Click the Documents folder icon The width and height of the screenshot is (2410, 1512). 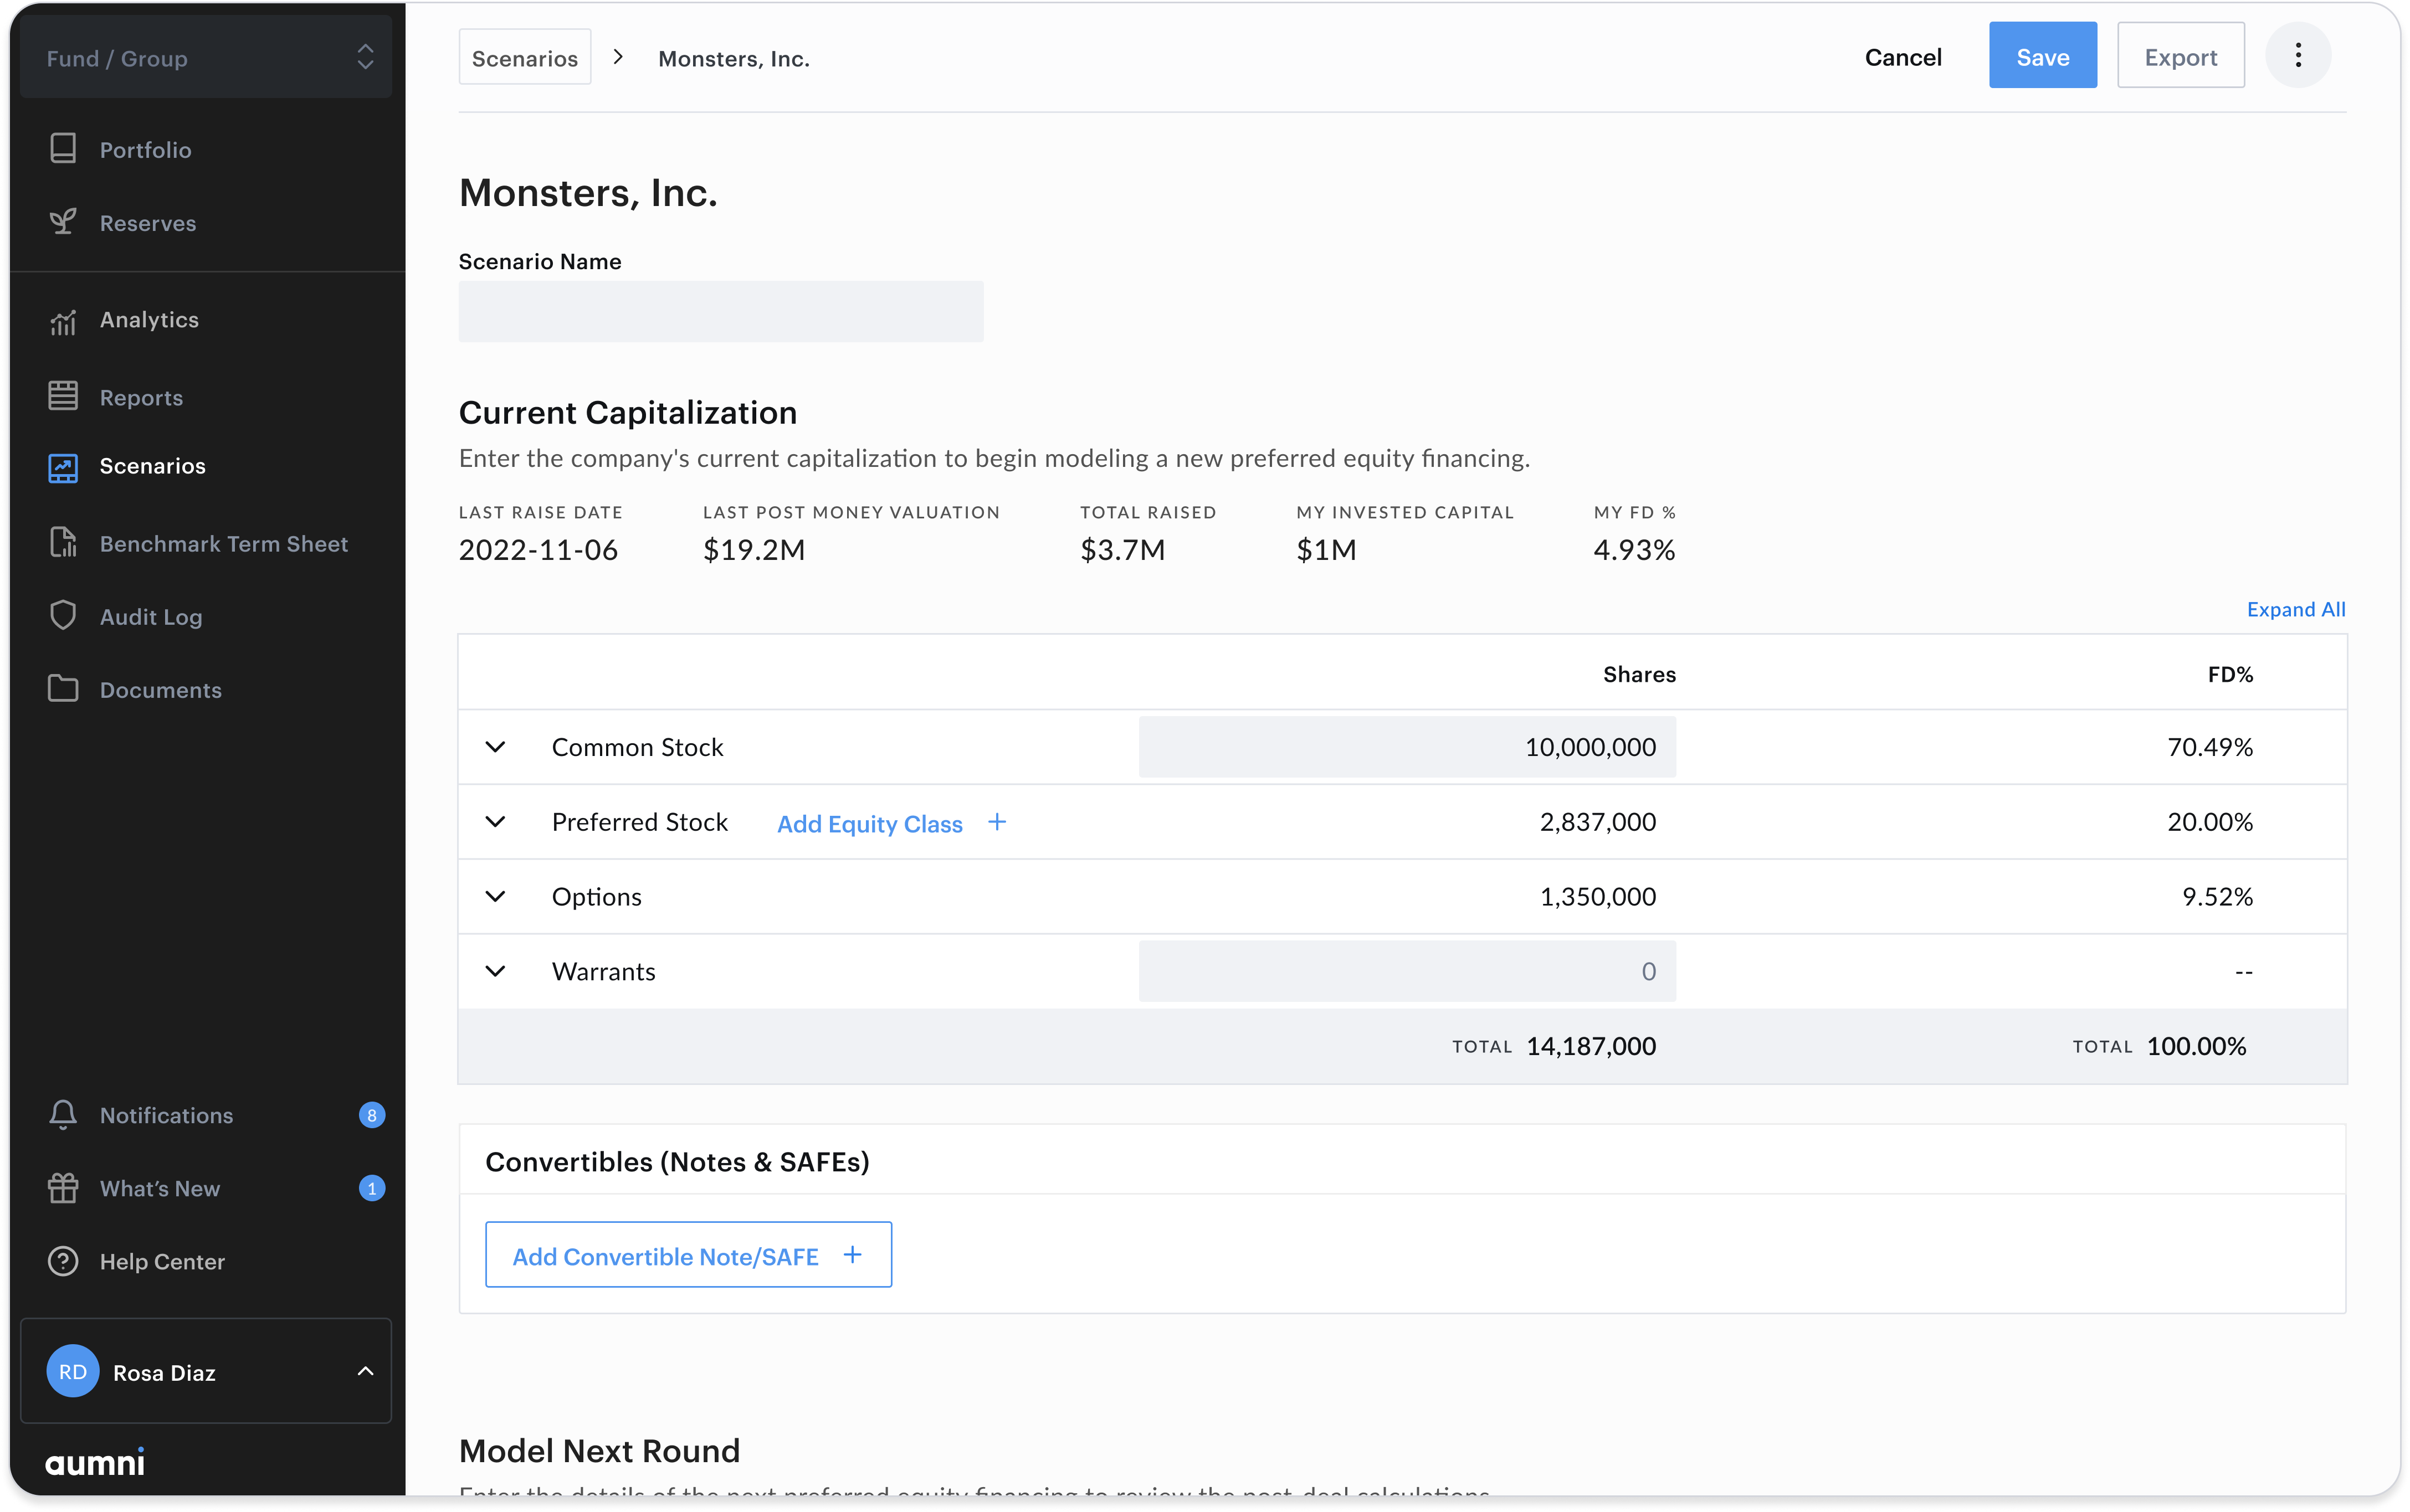[63, 689]
